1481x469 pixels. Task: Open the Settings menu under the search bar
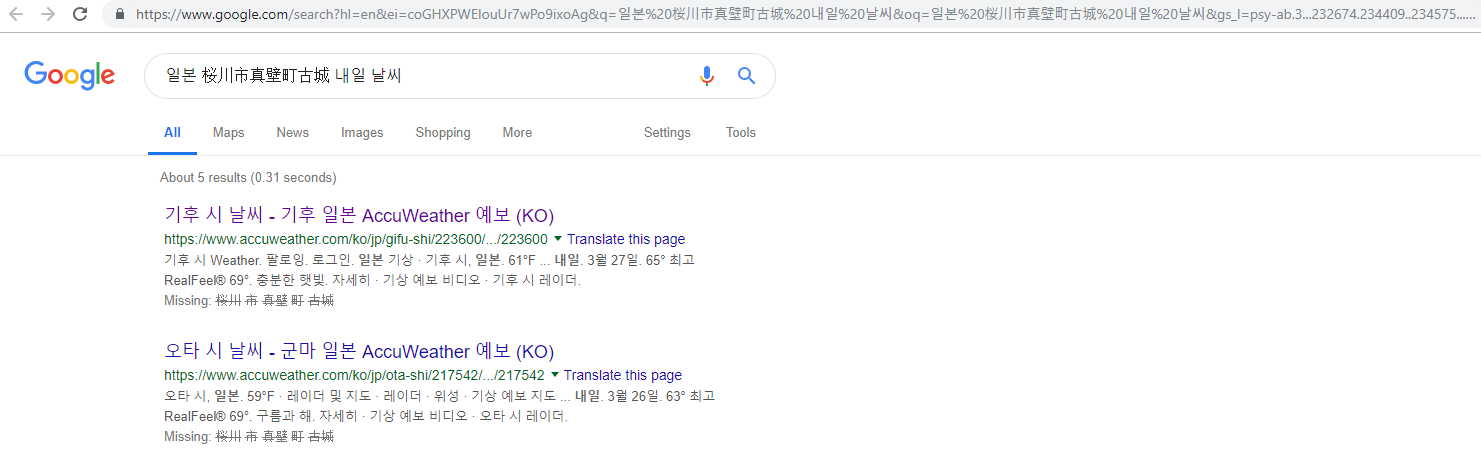click(667, 133)
